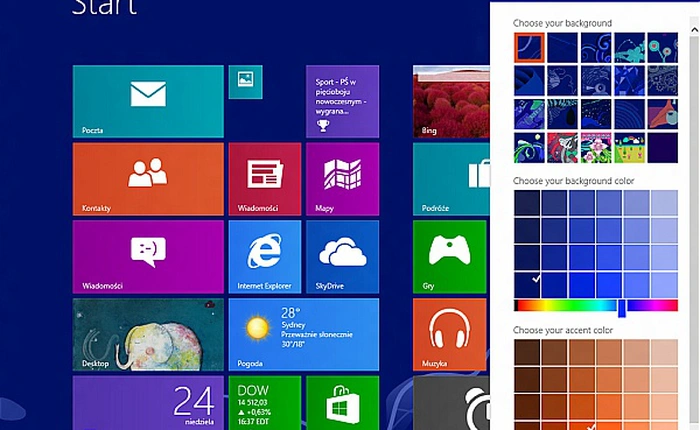Adjust the rainbow hue slider handle
This screenshot has width=700, height=430.
coord(622,308)
